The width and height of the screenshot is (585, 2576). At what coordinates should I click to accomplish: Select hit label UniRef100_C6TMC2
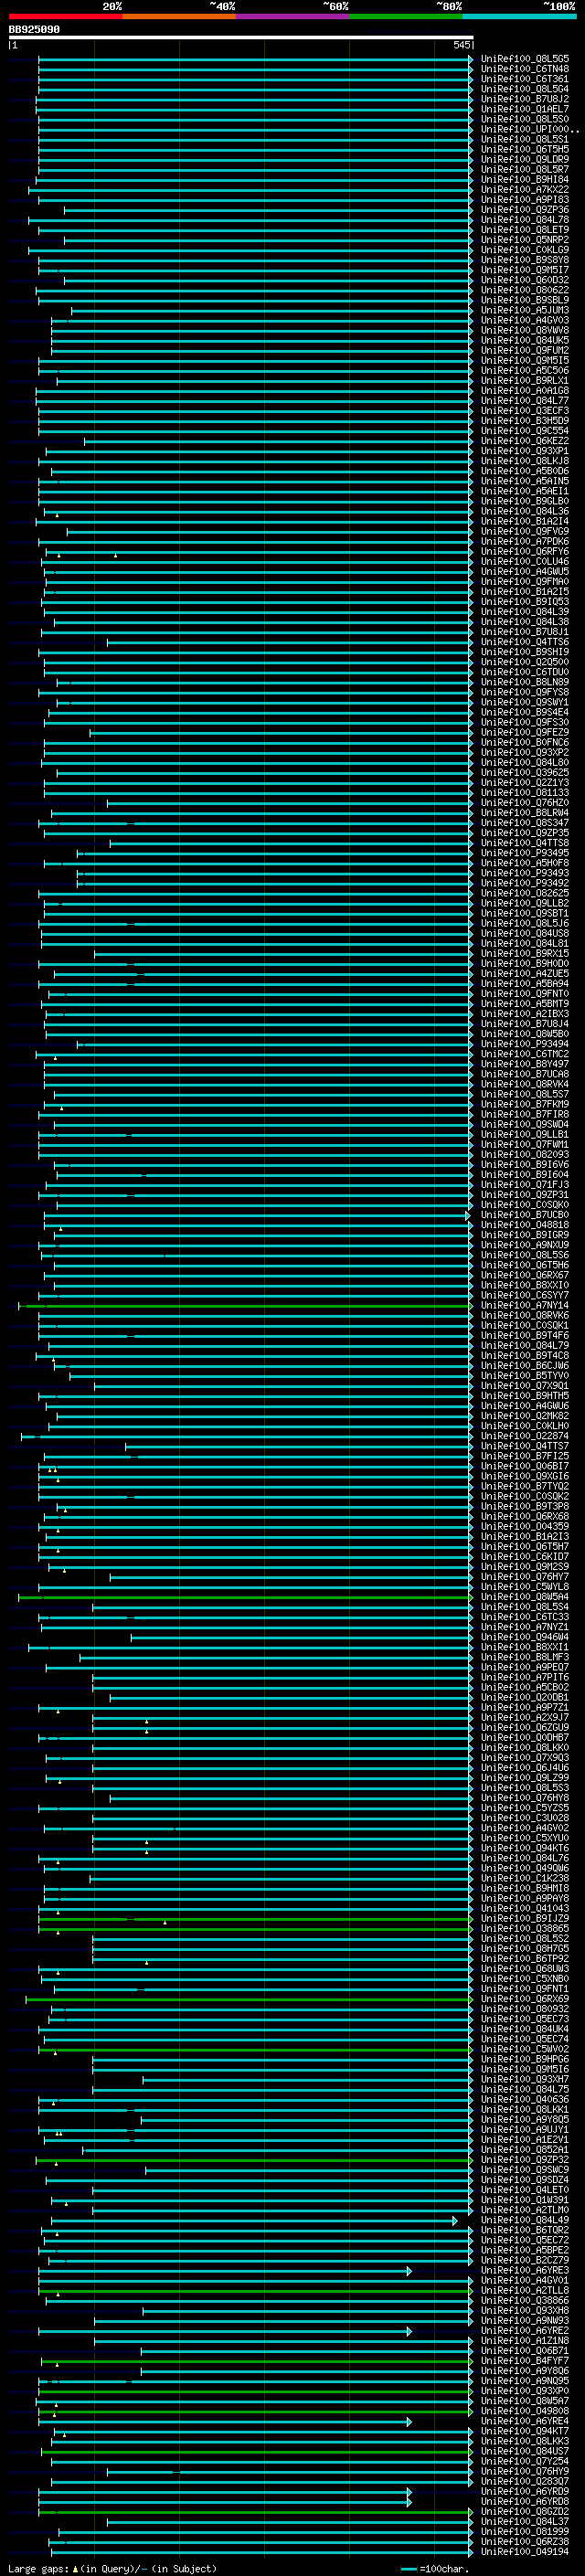click(x=525, y=1054)
